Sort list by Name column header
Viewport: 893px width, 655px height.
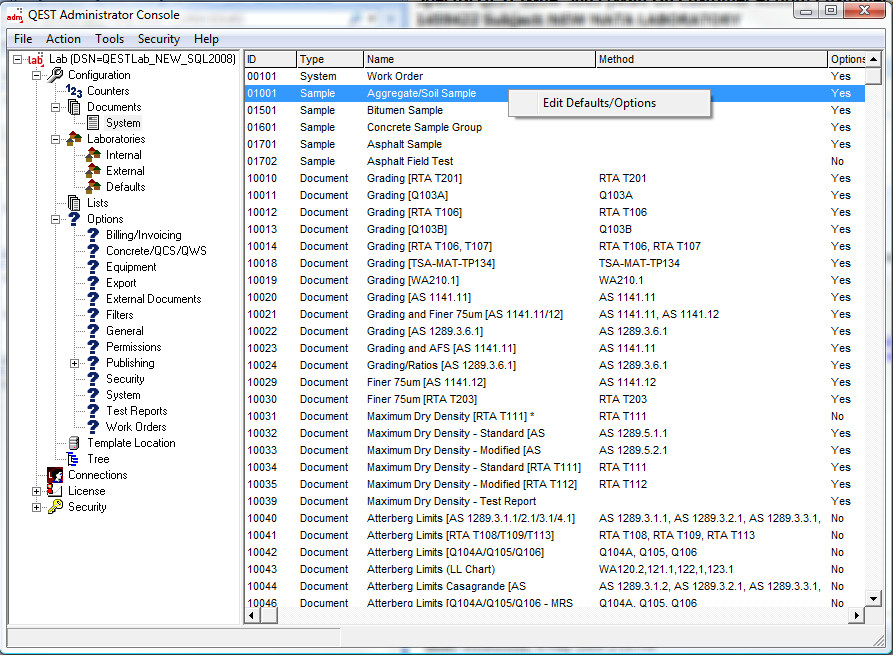[x=479, y=59]
